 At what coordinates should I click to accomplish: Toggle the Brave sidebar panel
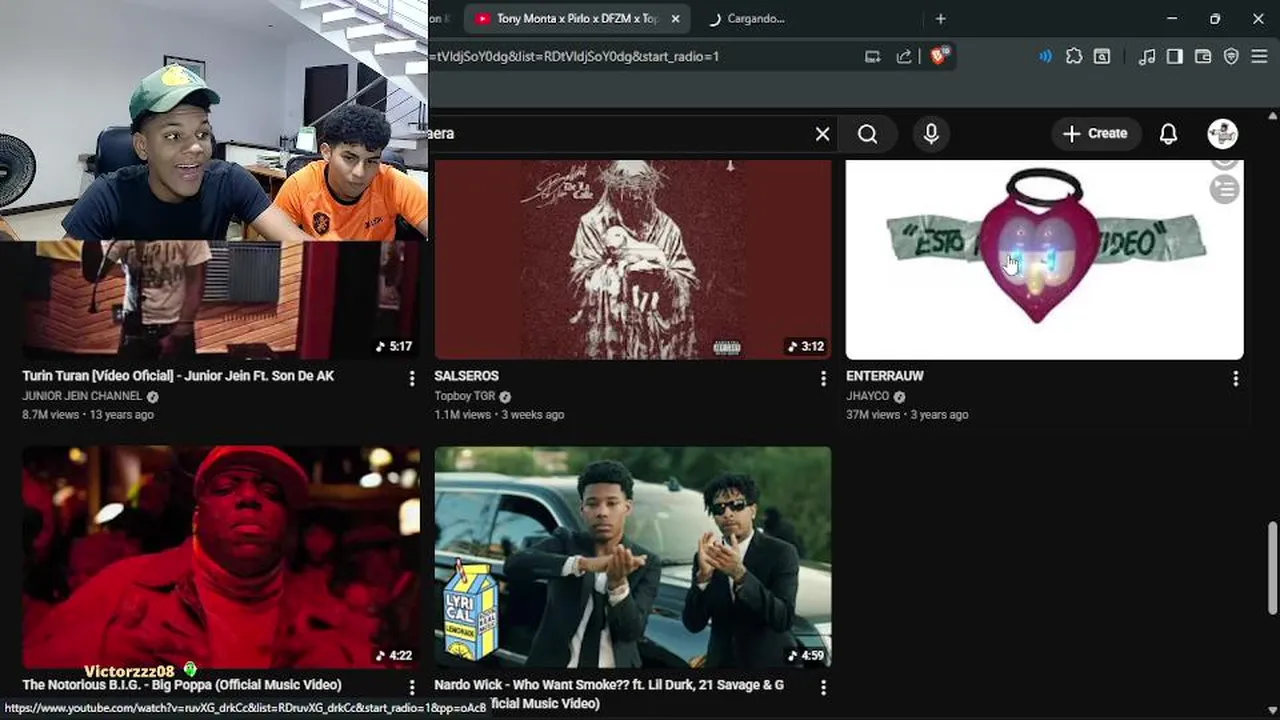point(1175,57)
